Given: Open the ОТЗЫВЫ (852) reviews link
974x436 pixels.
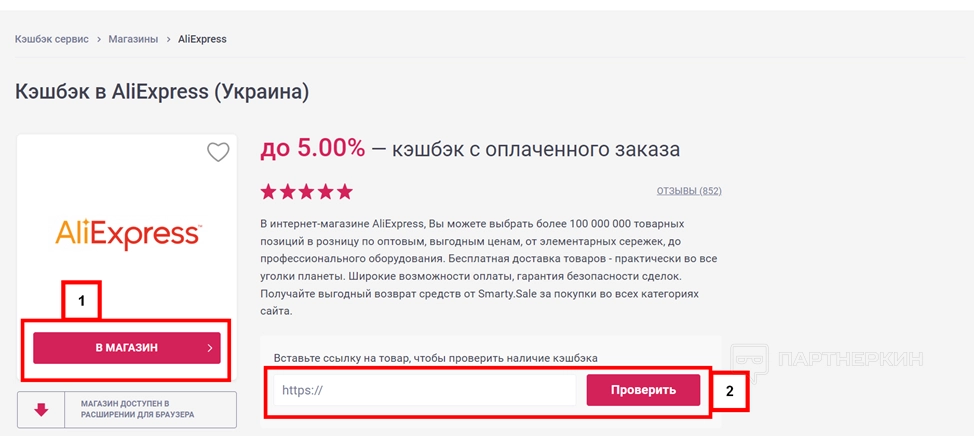Looking at the screenshot, I should click(x=689, y=190).
